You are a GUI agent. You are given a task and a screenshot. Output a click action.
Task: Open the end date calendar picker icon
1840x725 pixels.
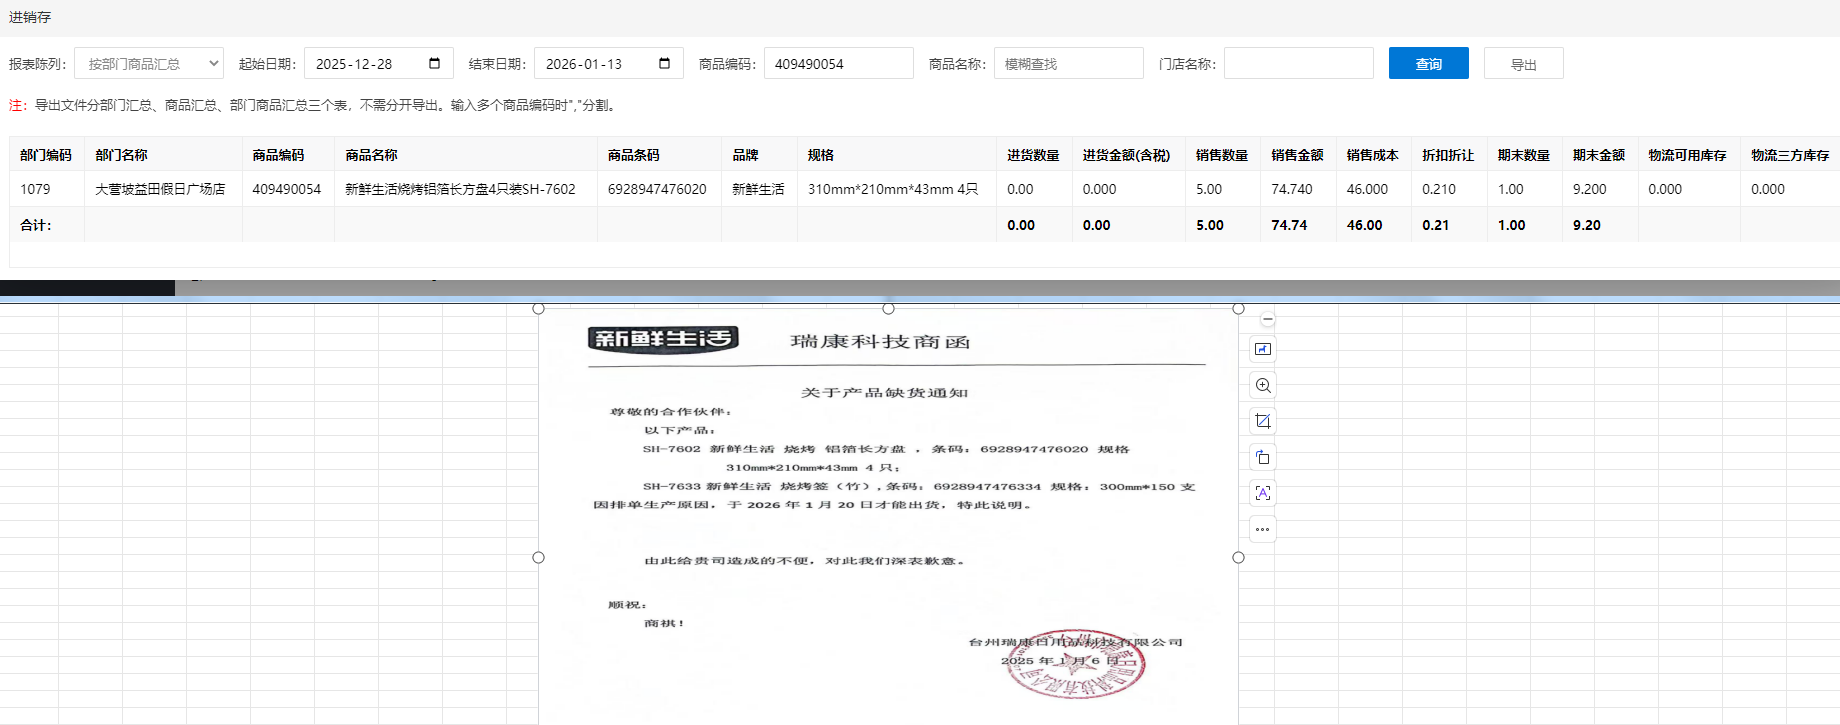coord(664,63)
